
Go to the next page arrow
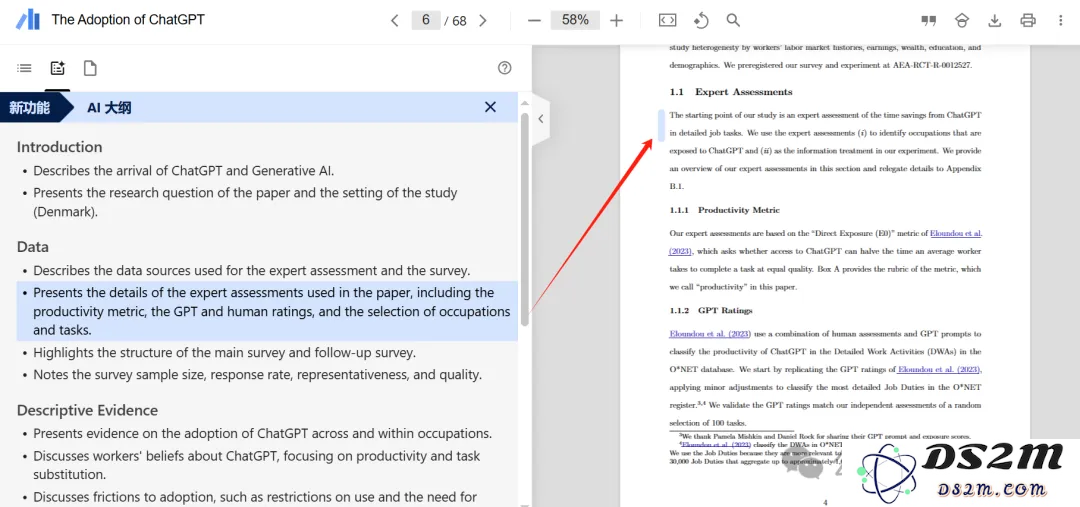coord(483,21)
